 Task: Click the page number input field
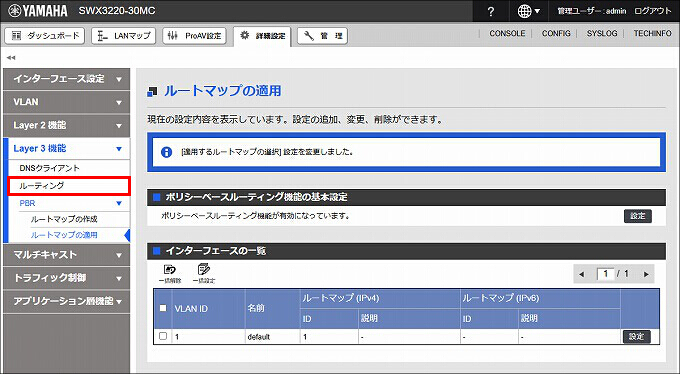click(x=605, y=274)
